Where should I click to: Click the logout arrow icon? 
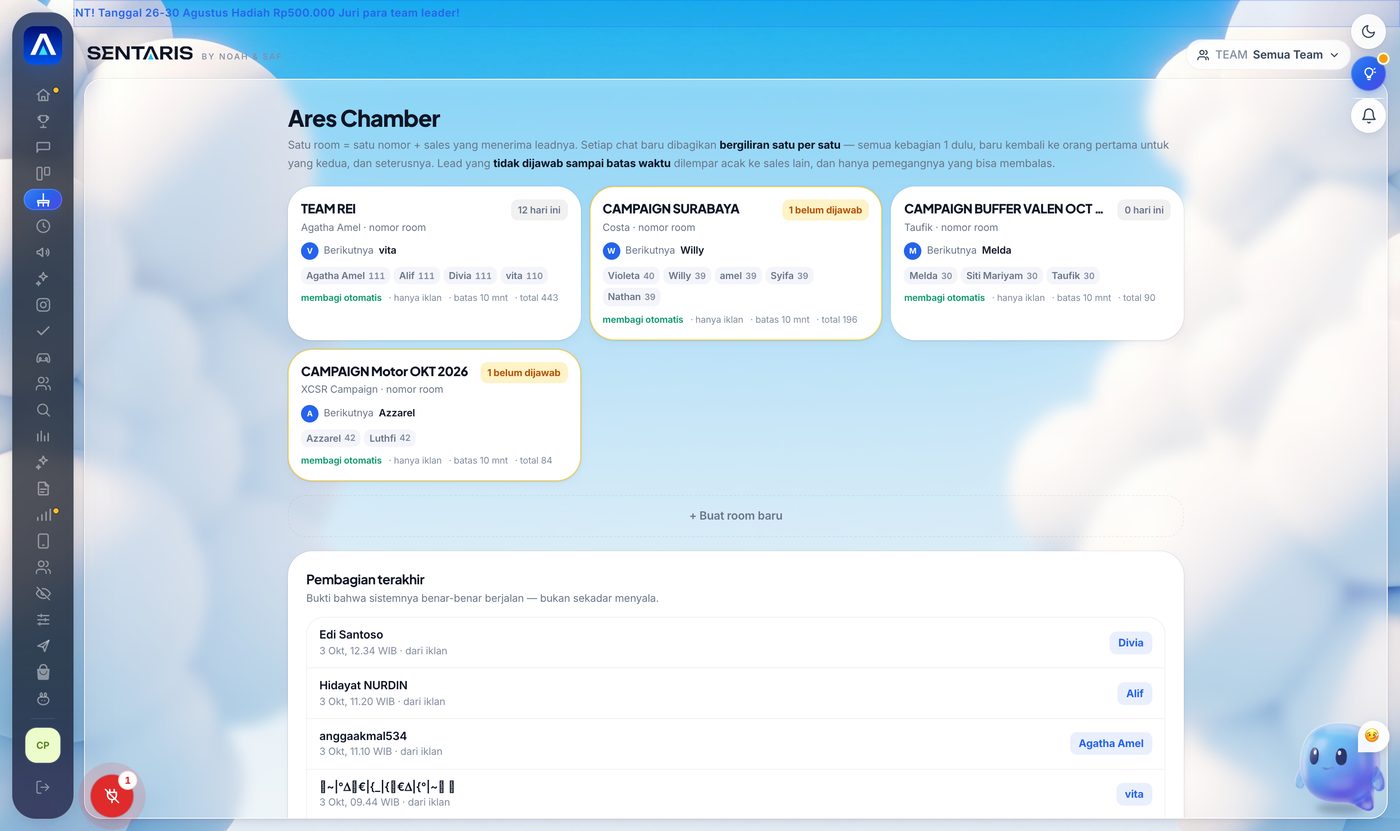tap(43, 787)
